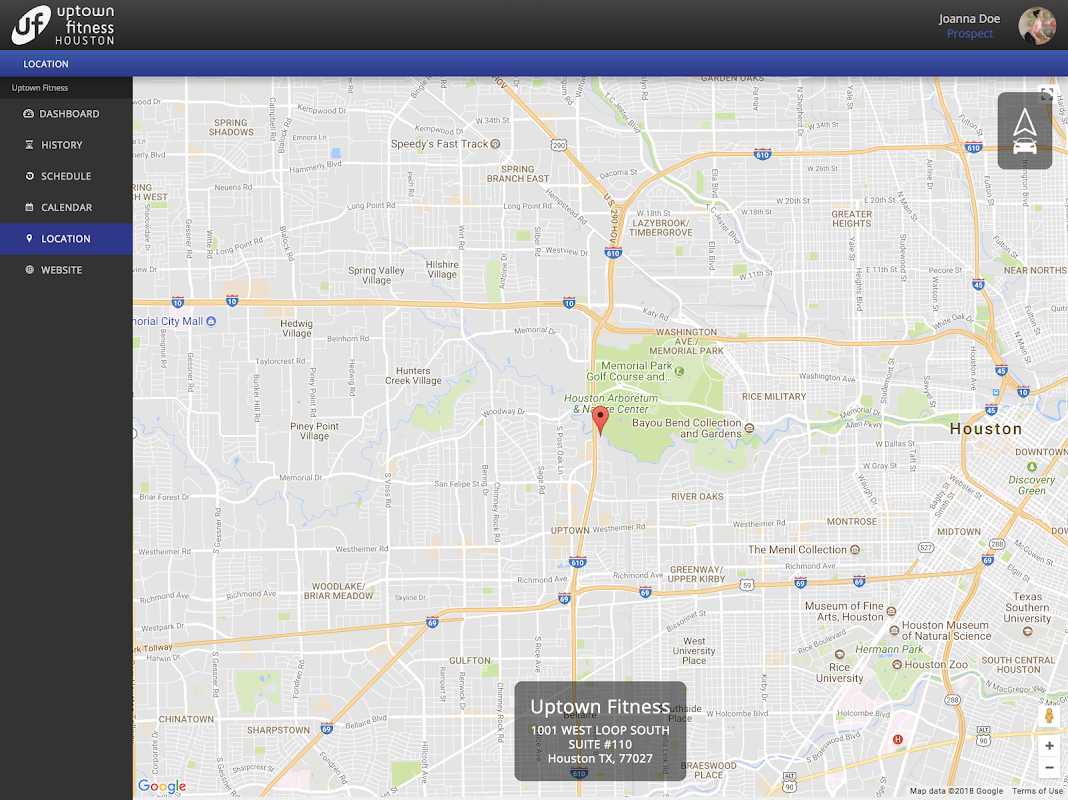Go to the Schedule page

[66, 176]
